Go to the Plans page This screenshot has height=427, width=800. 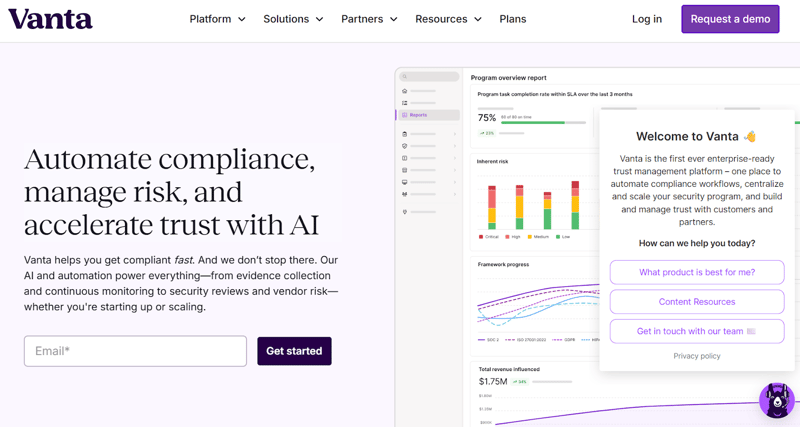click(513, 19)
